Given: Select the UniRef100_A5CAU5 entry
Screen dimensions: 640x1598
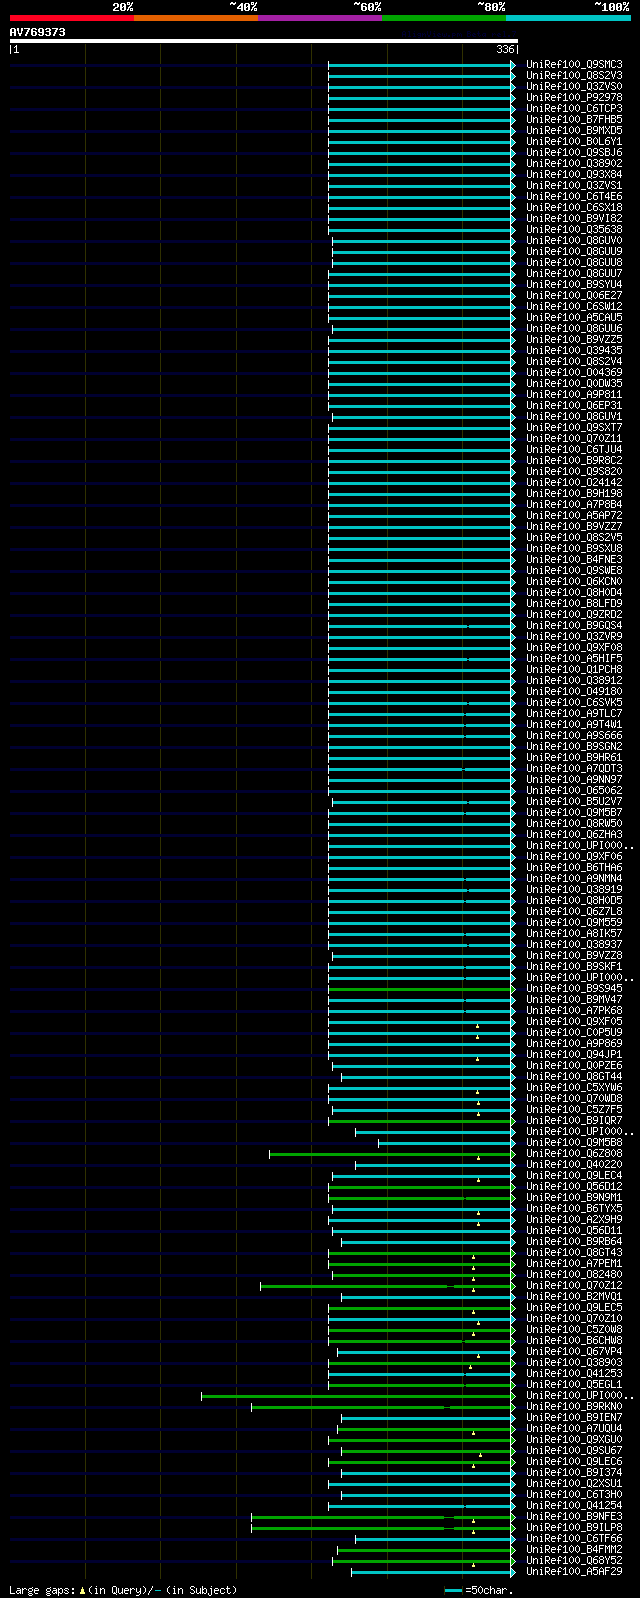Looking at the screenshot, I should pyautogui.click(x=574, y=318).
